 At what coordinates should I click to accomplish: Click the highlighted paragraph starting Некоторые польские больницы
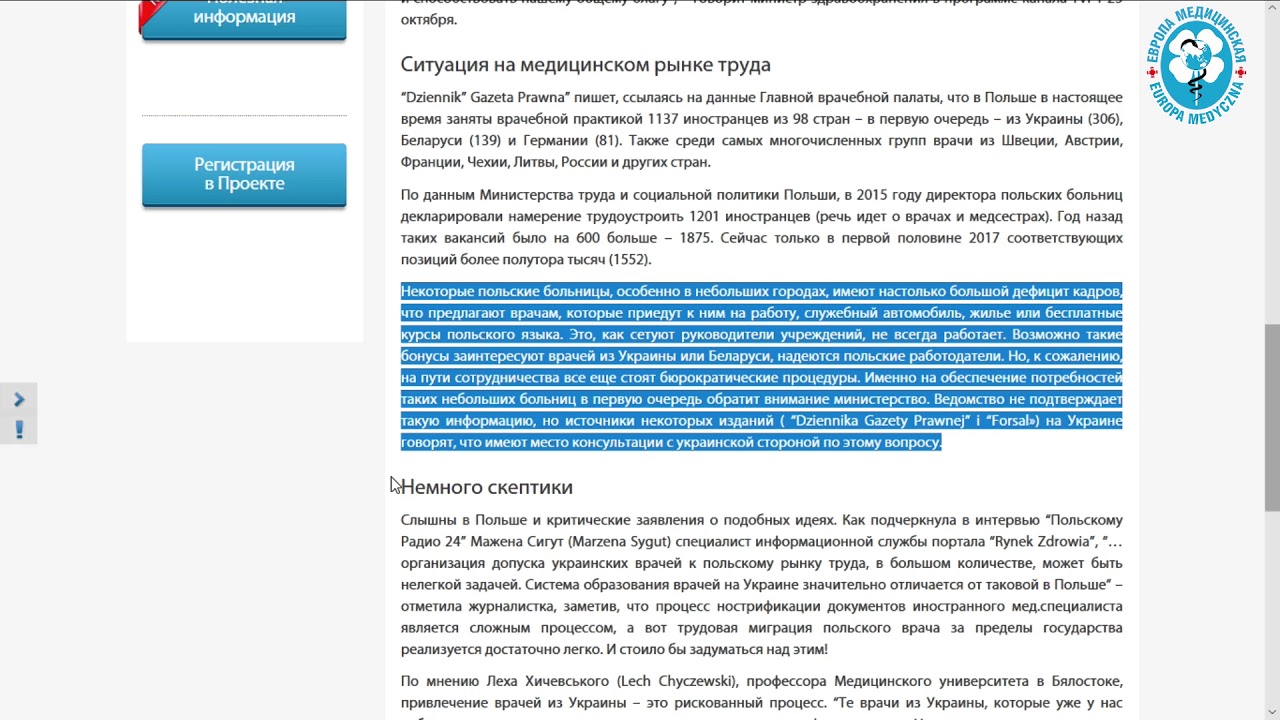(761, 366)
